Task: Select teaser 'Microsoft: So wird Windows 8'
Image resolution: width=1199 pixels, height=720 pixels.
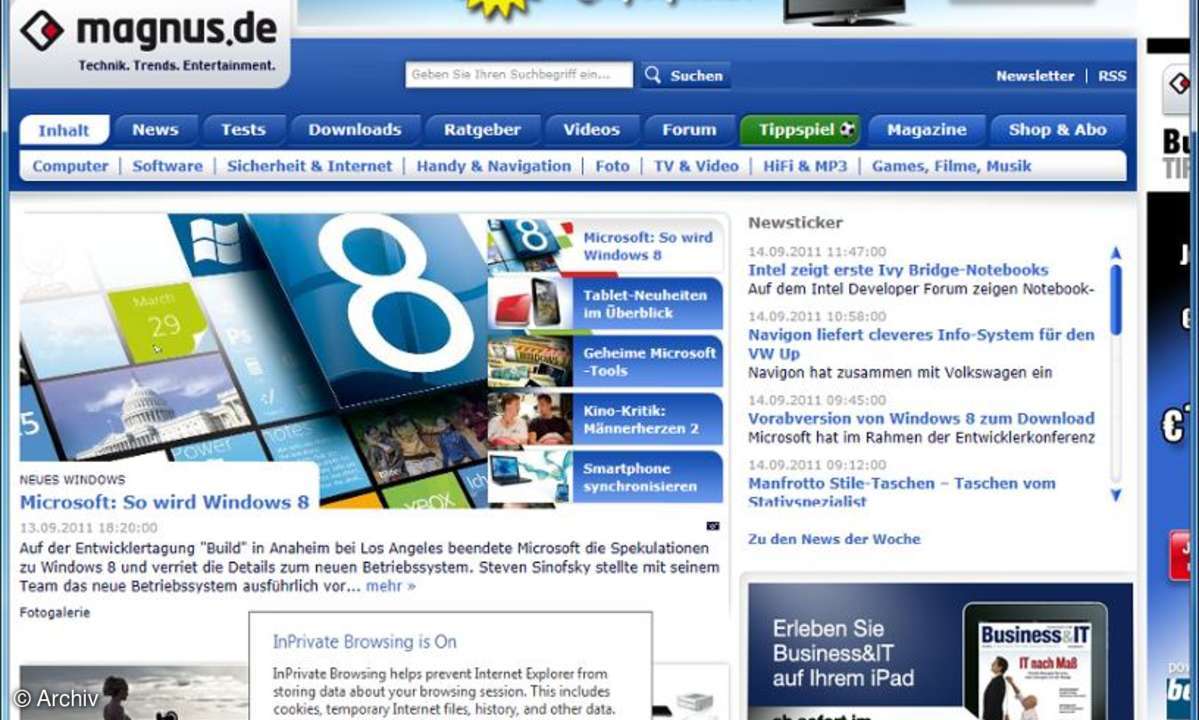Action: [x=606, y=245]
